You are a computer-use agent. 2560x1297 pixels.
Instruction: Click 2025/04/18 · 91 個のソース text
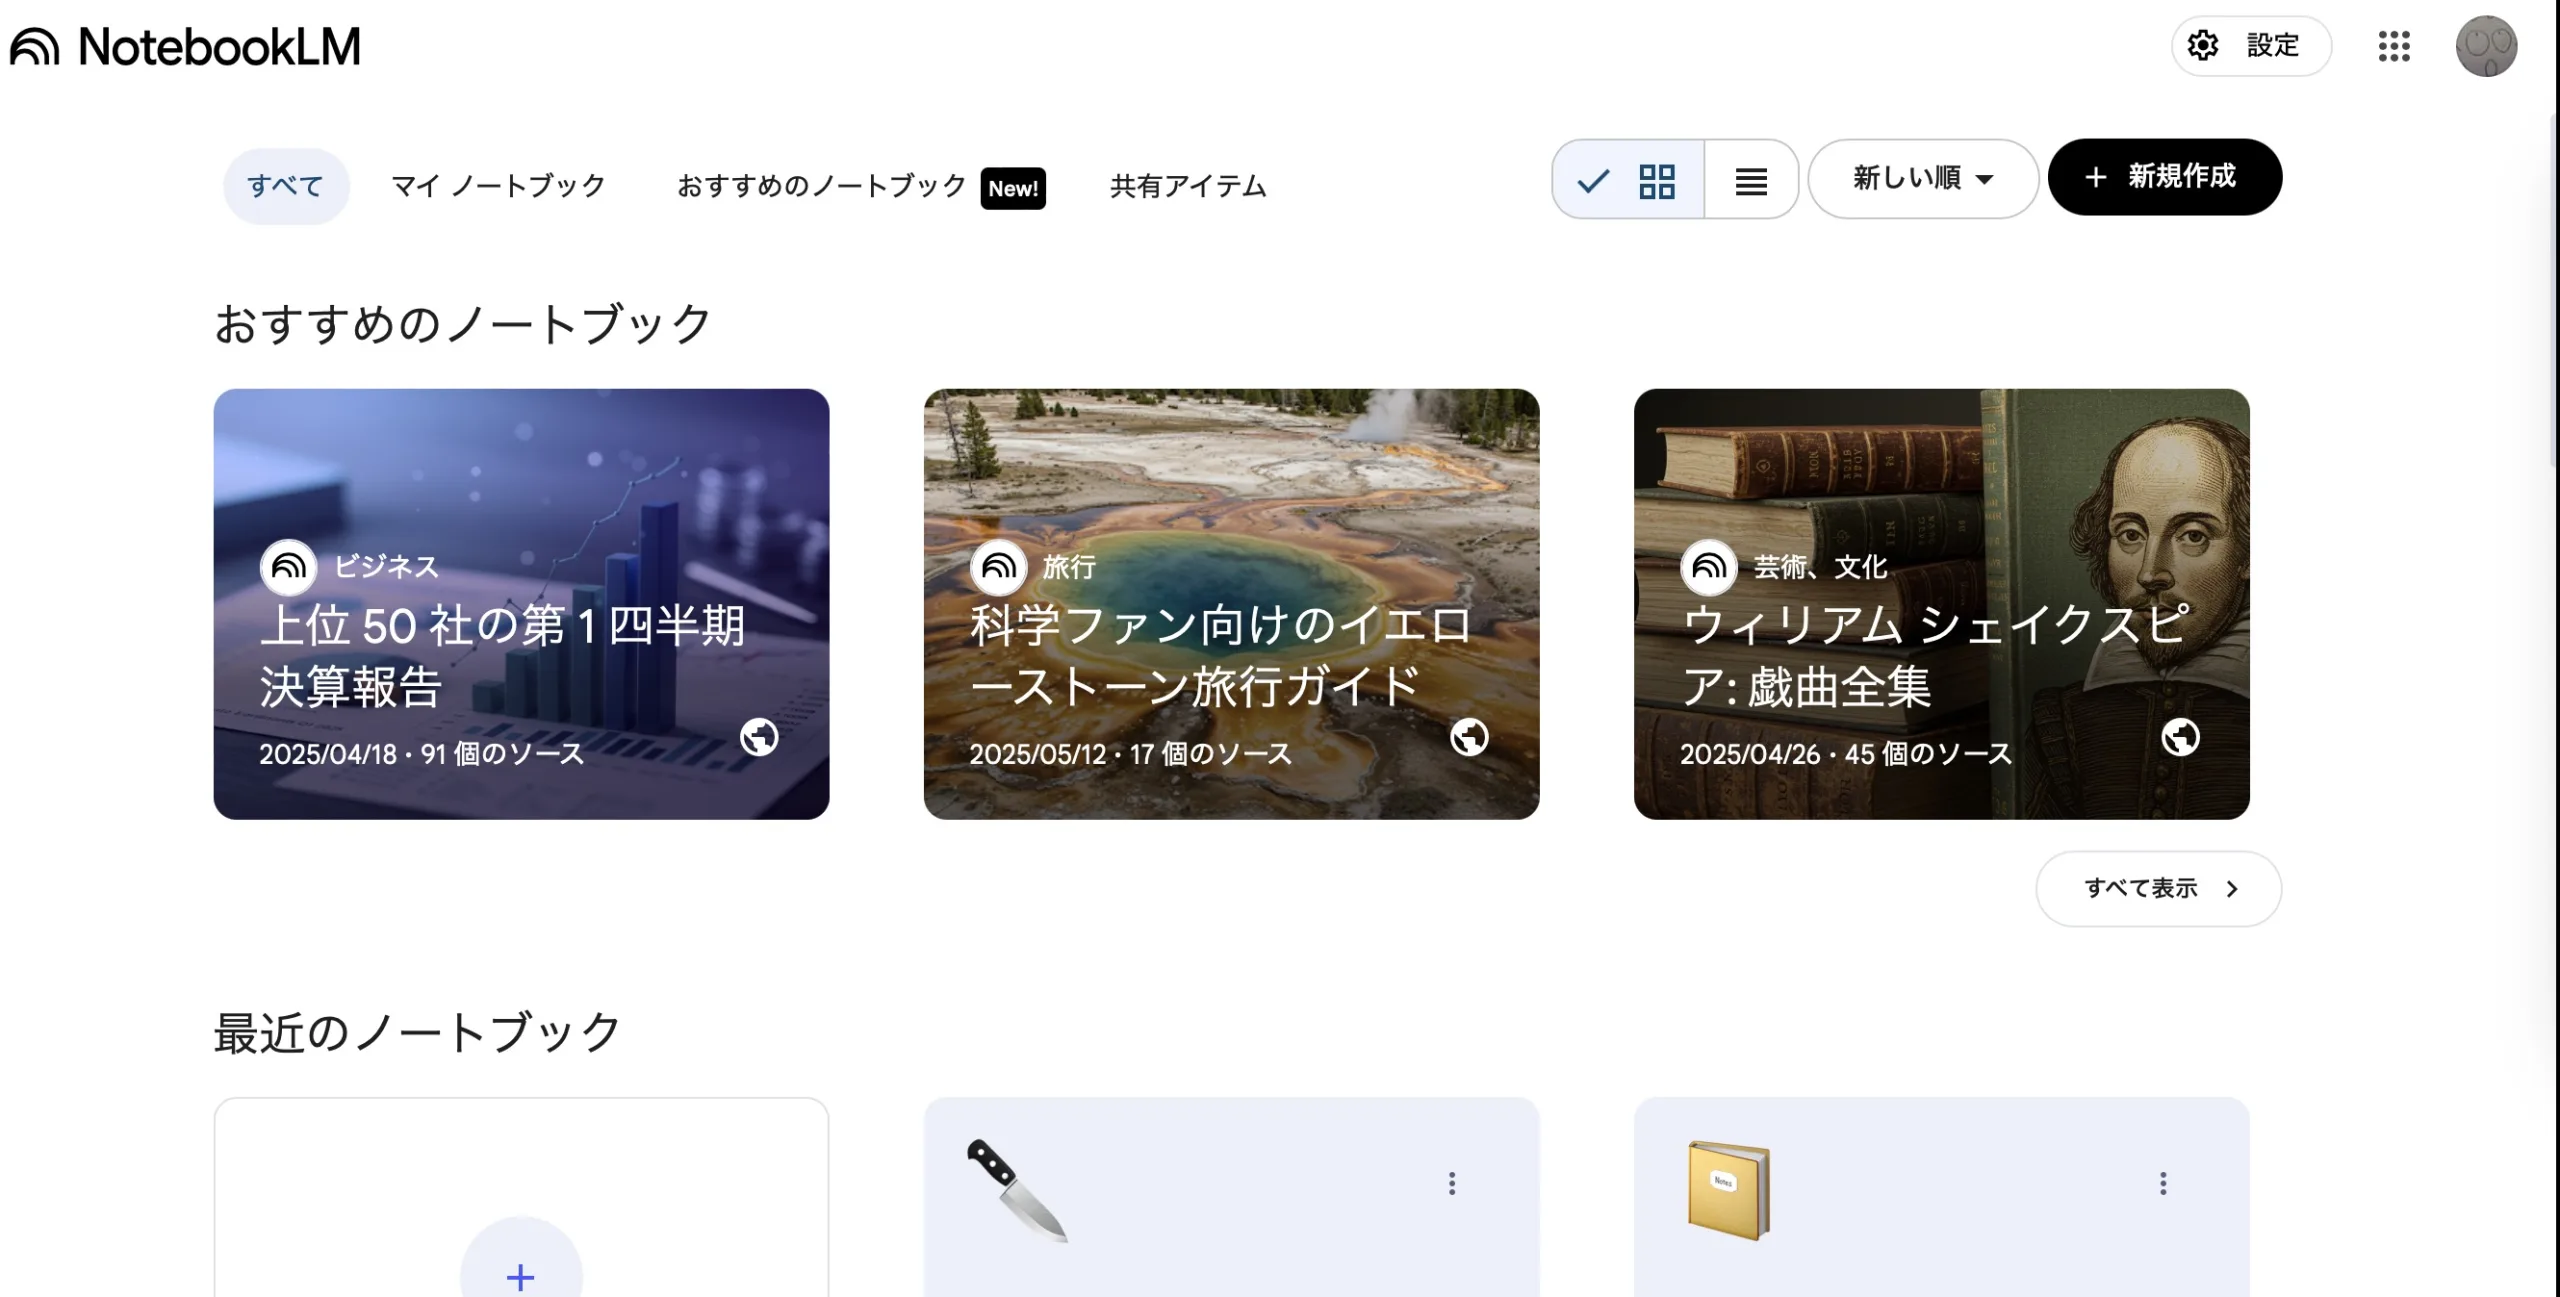click(x=421, y=754)
